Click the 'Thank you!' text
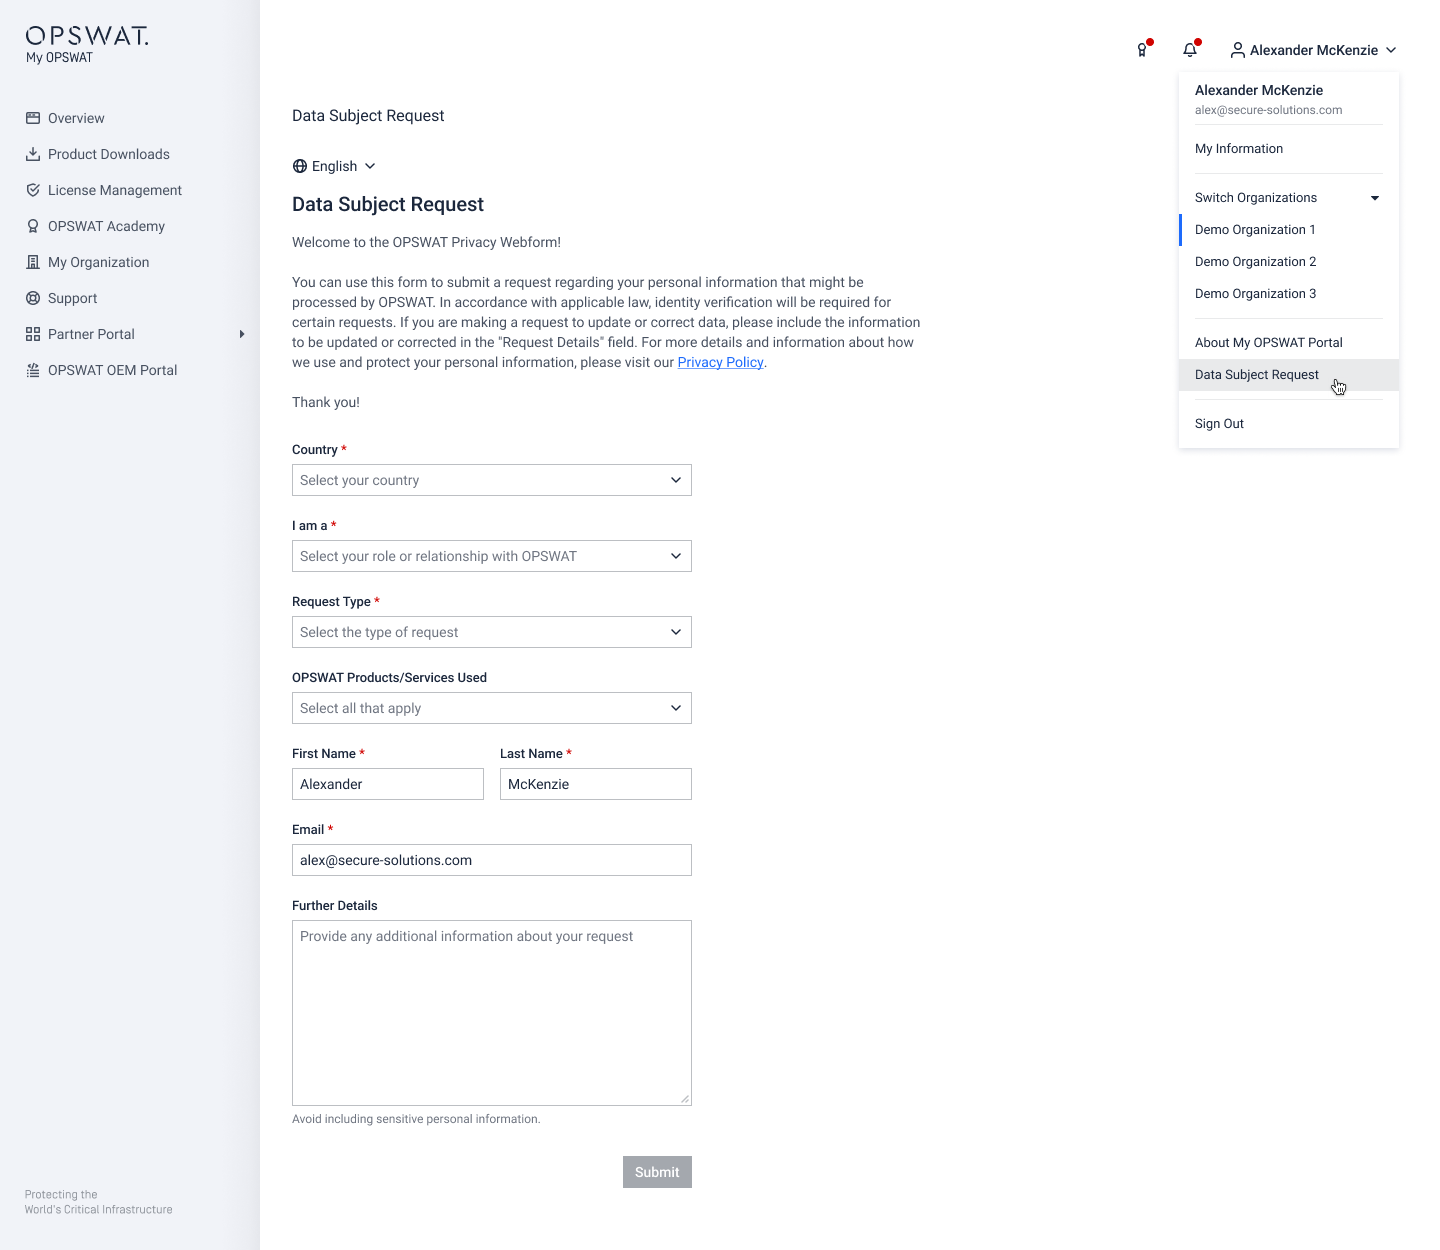This screenshot has width=1440, height=1250. 326,402
